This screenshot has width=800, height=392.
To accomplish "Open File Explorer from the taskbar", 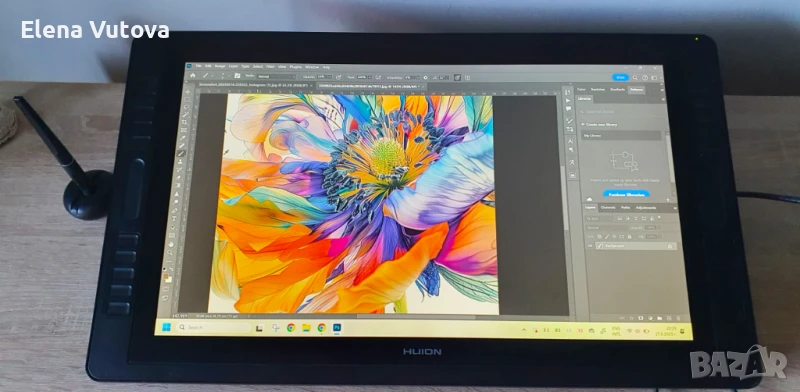I will point(306,328).
